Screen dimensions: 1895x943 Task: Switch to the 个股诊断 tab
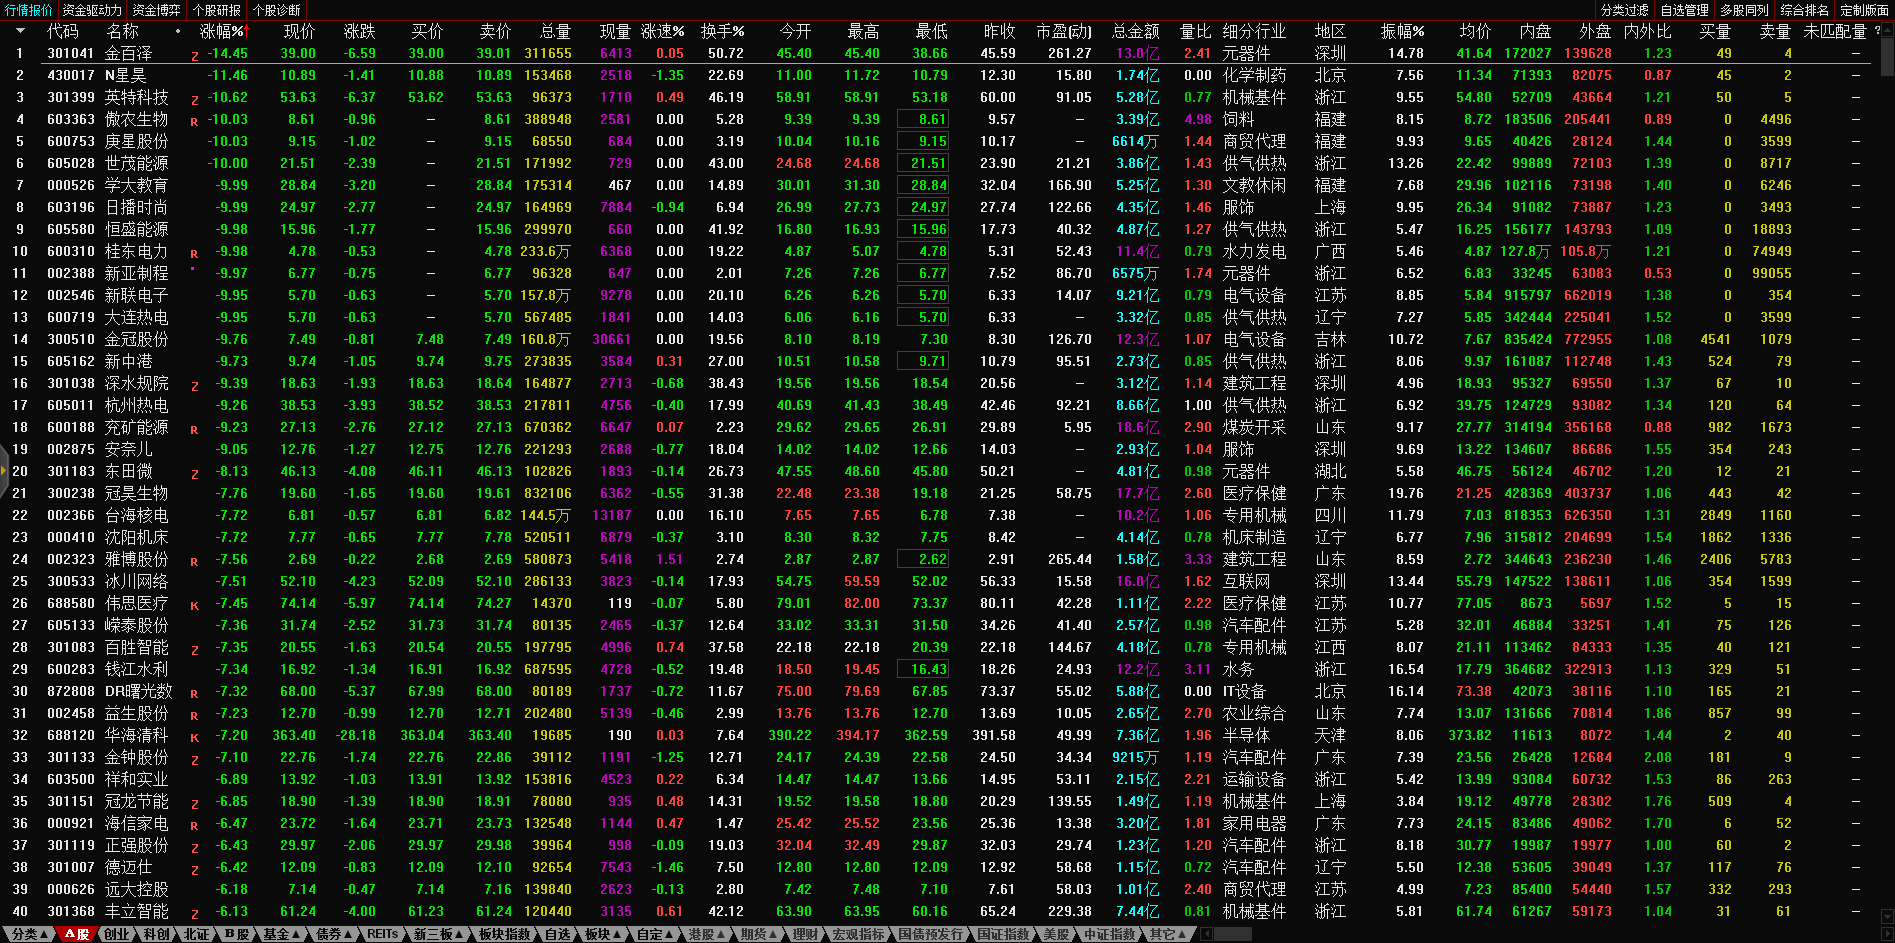point(276,10)
